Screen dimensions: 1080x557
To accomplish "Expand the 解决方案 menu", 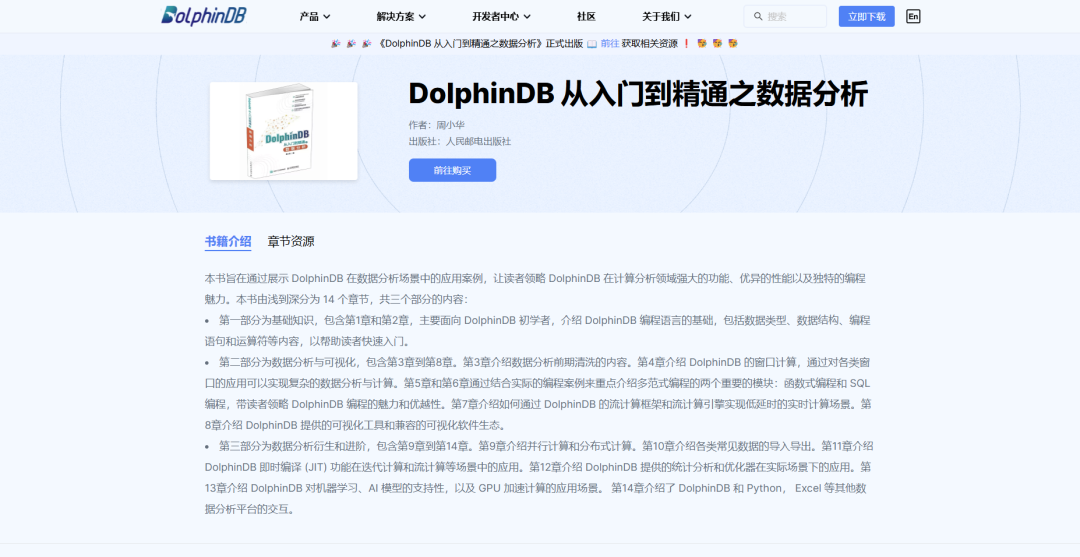I will click(402, 17).
